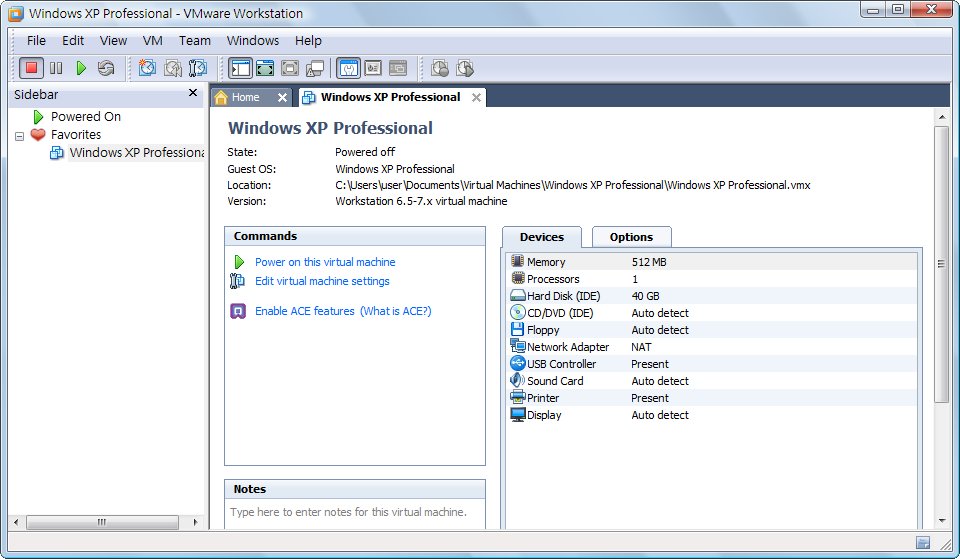This screenshot has height=559, width=960.
Task: Open the File menu
Action: point(36,40)
